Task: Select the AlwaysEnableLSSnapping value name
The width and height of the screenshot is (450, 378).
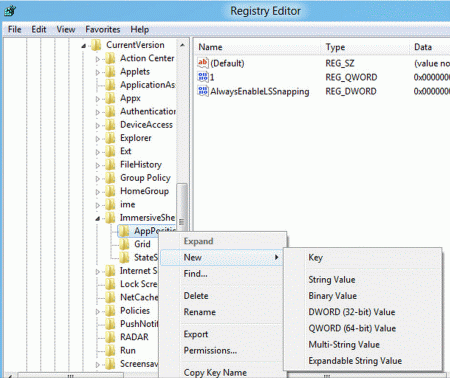Action: pyautogui.click(x=260, y=92)
